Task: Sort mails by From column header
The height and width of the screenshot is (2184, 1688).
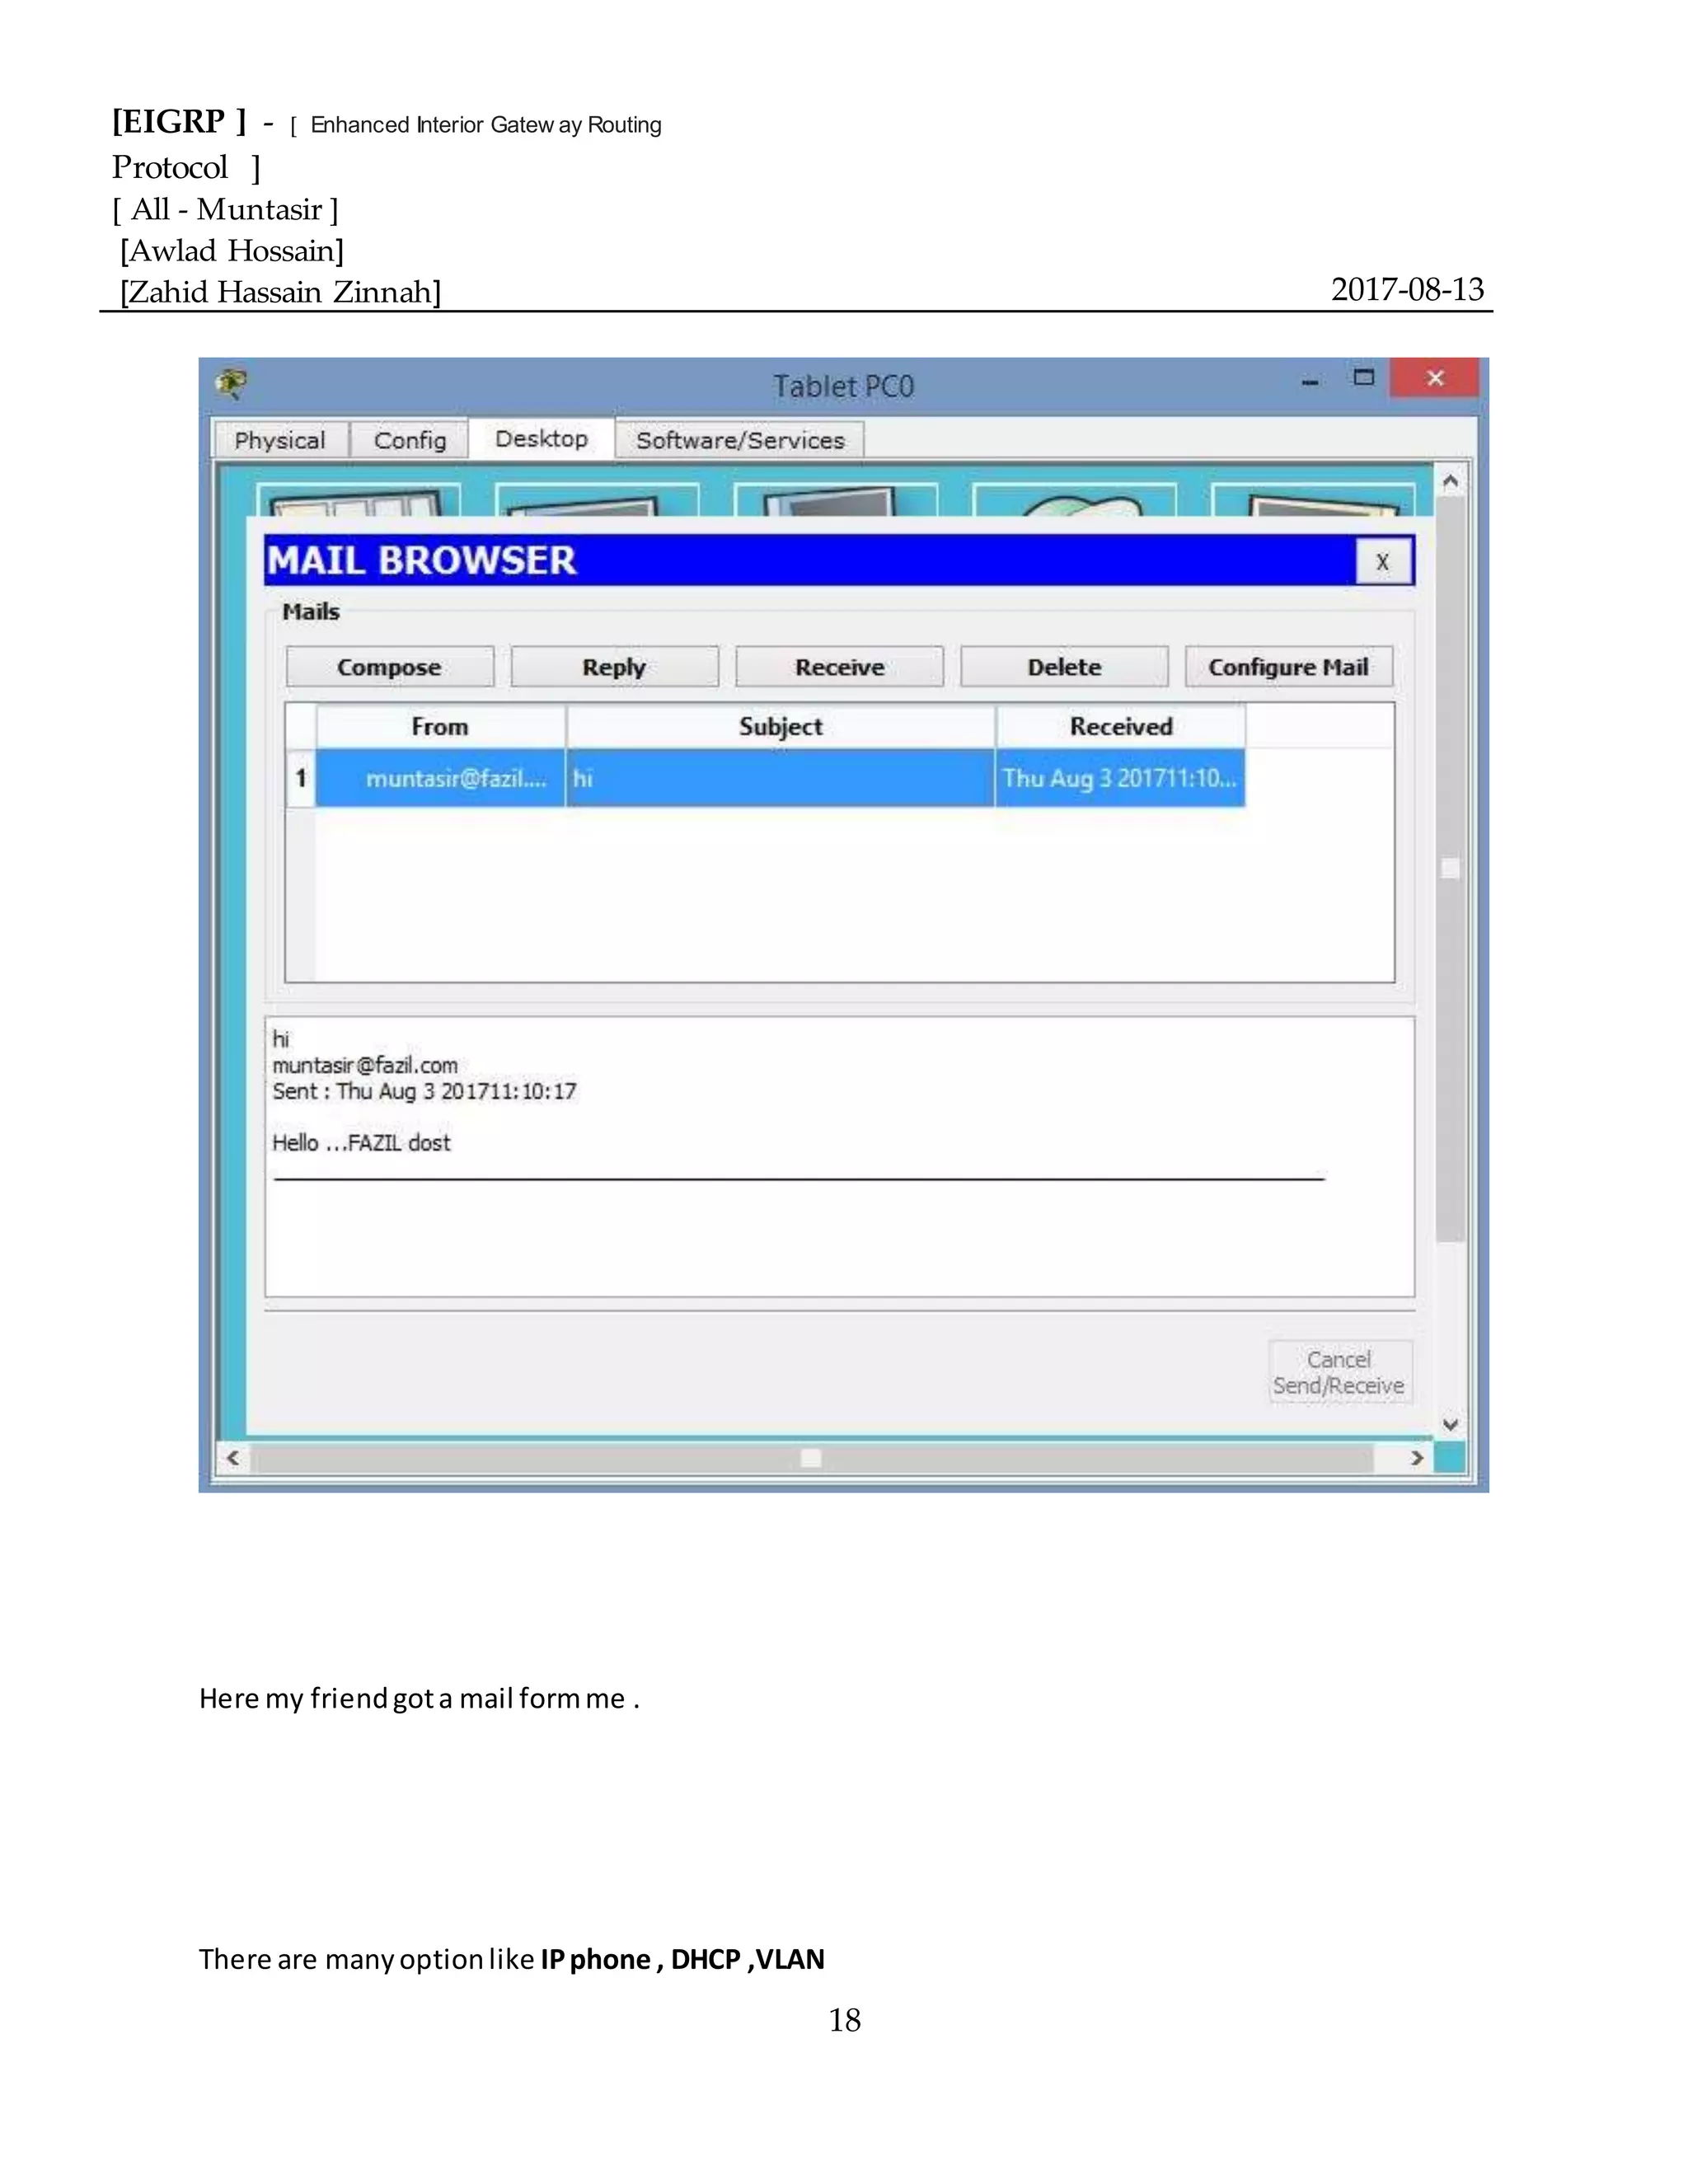Action: coord(440,727)
